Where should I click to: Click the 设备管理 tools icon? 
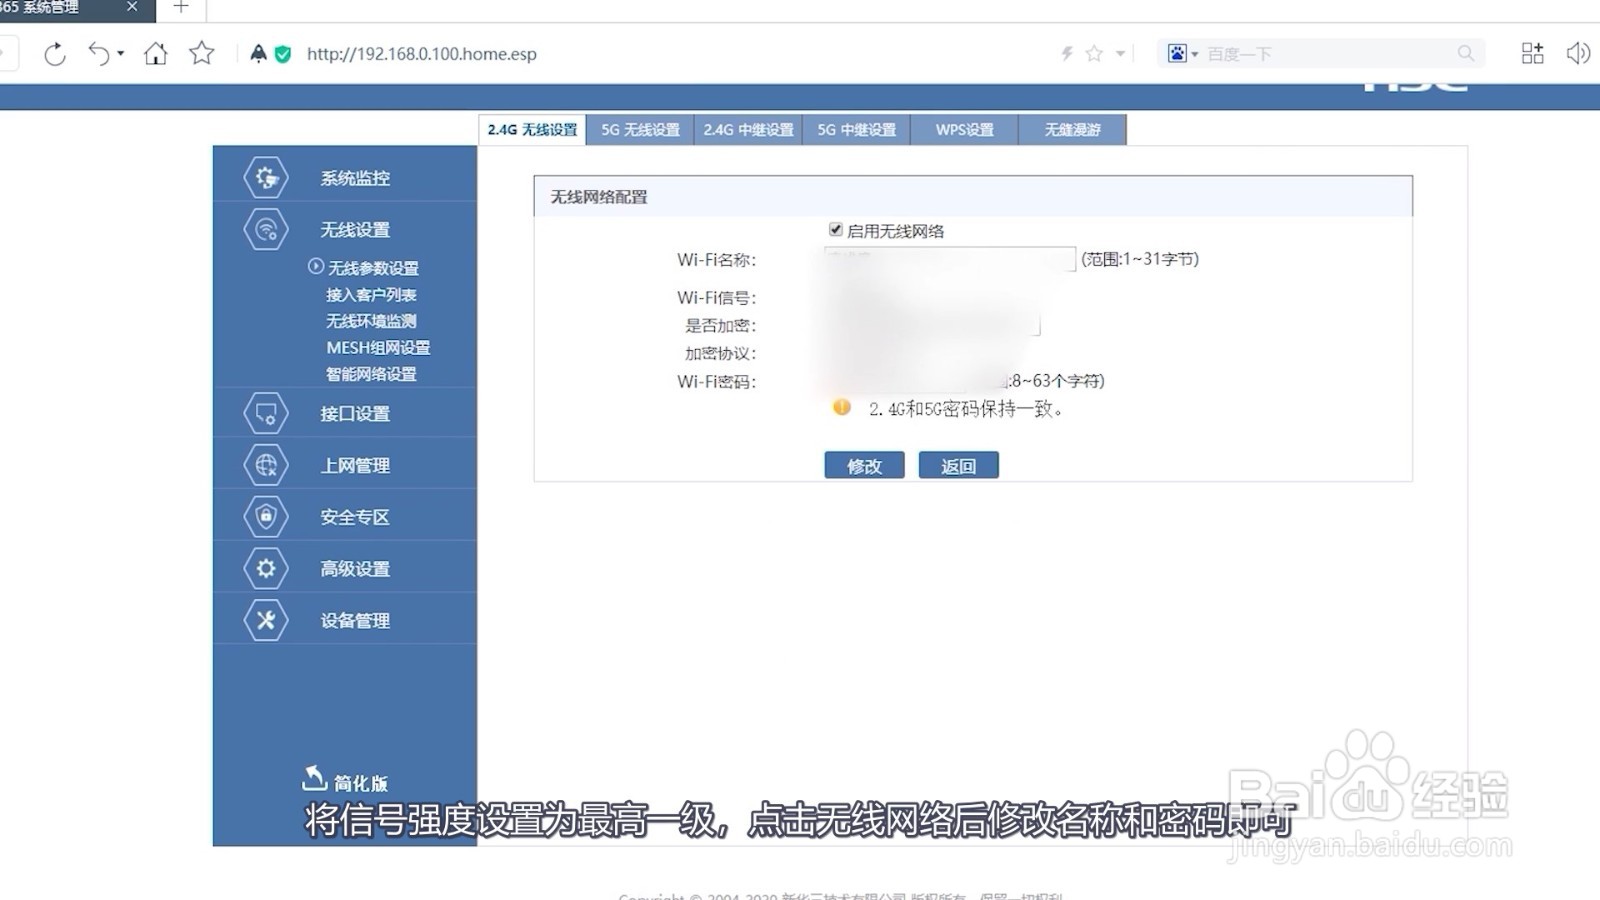pos(266,620)
